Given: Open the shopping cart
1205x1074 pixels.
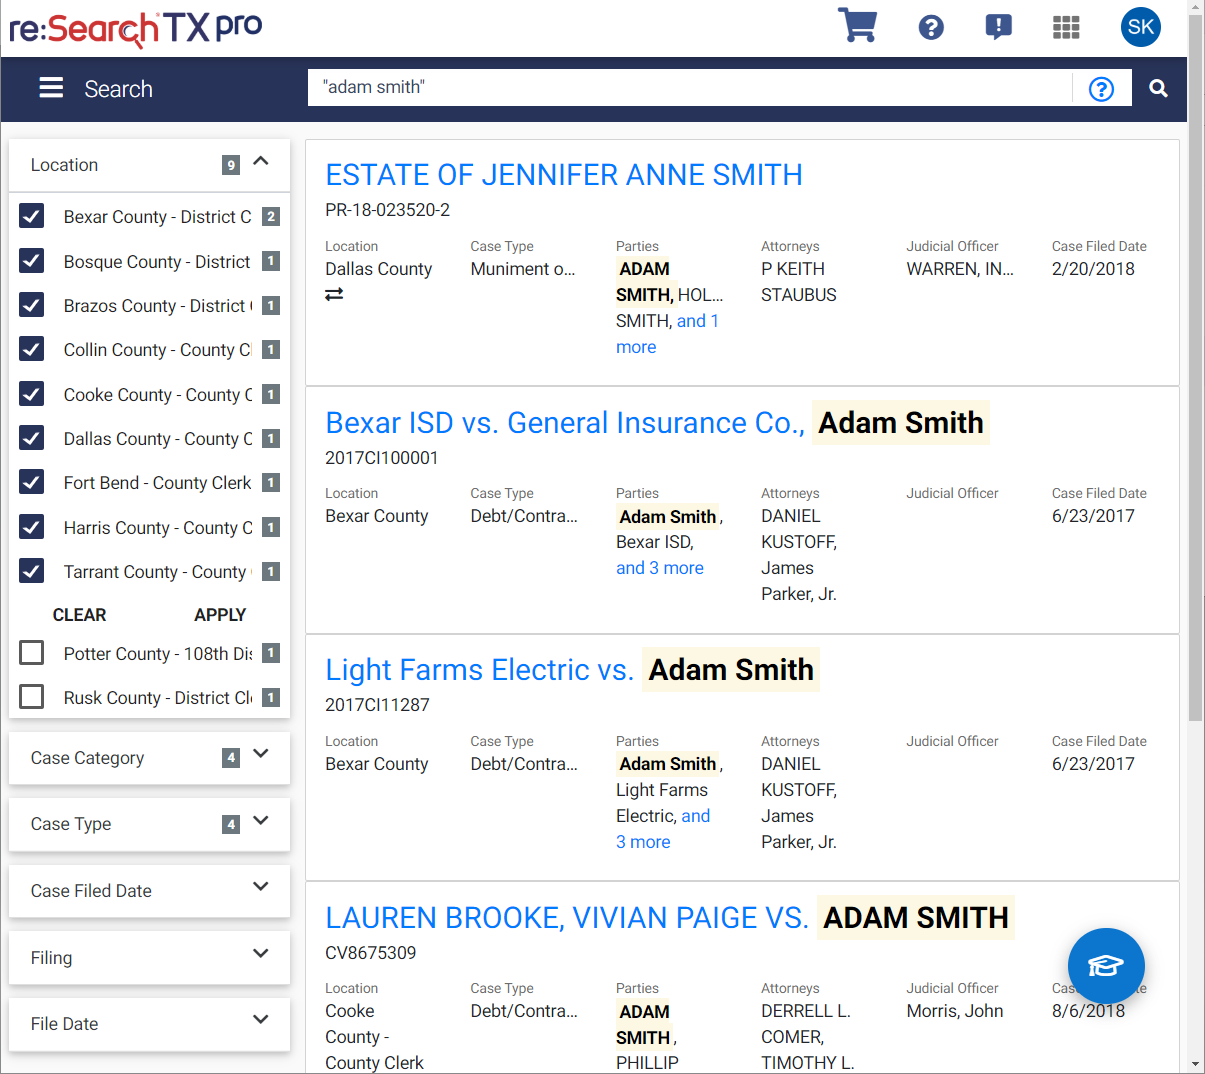Looking at the screenshot, I should 857,26.
